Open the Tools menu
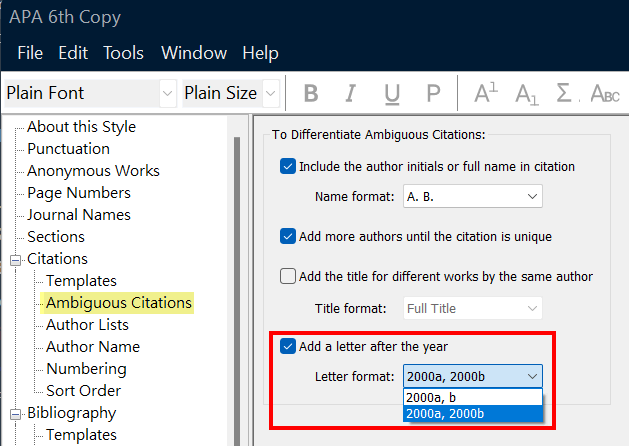Viewport: 629px width, 446px height. click(124, 53)
